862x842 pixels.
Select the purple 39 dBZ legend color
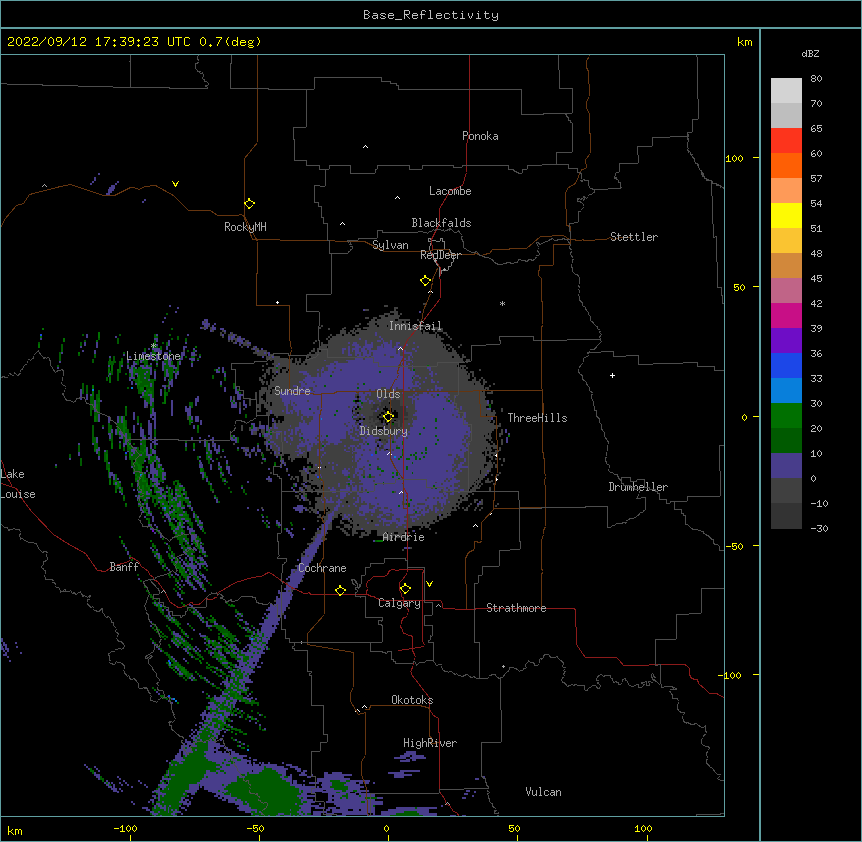pos(786,341)
